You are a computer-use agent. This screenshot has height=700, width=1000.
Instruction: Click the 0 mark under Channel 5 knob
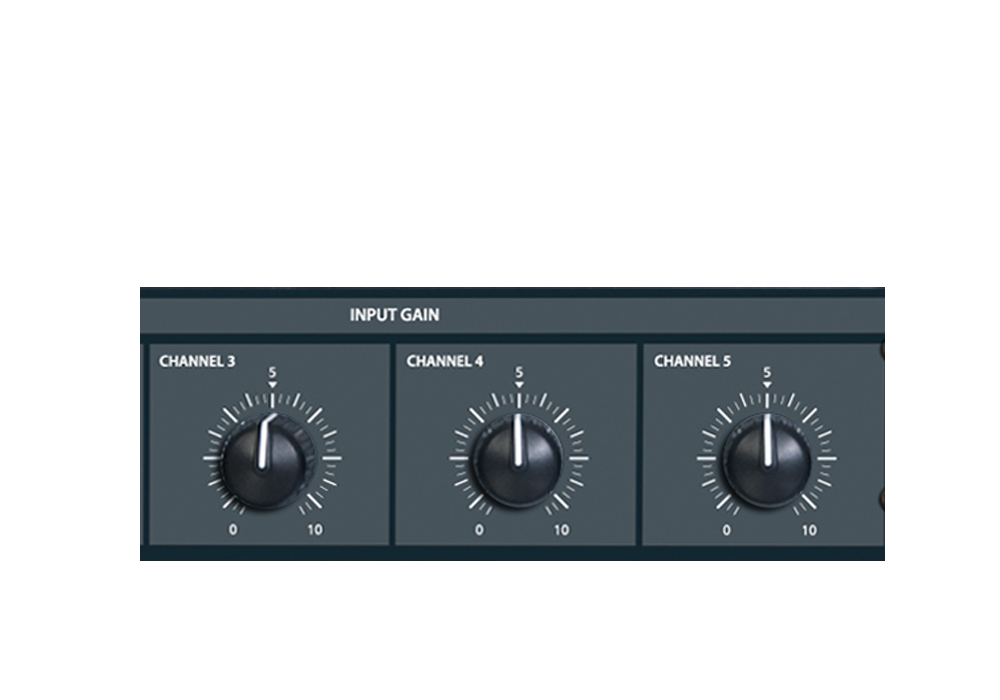(x=726, y=530)
